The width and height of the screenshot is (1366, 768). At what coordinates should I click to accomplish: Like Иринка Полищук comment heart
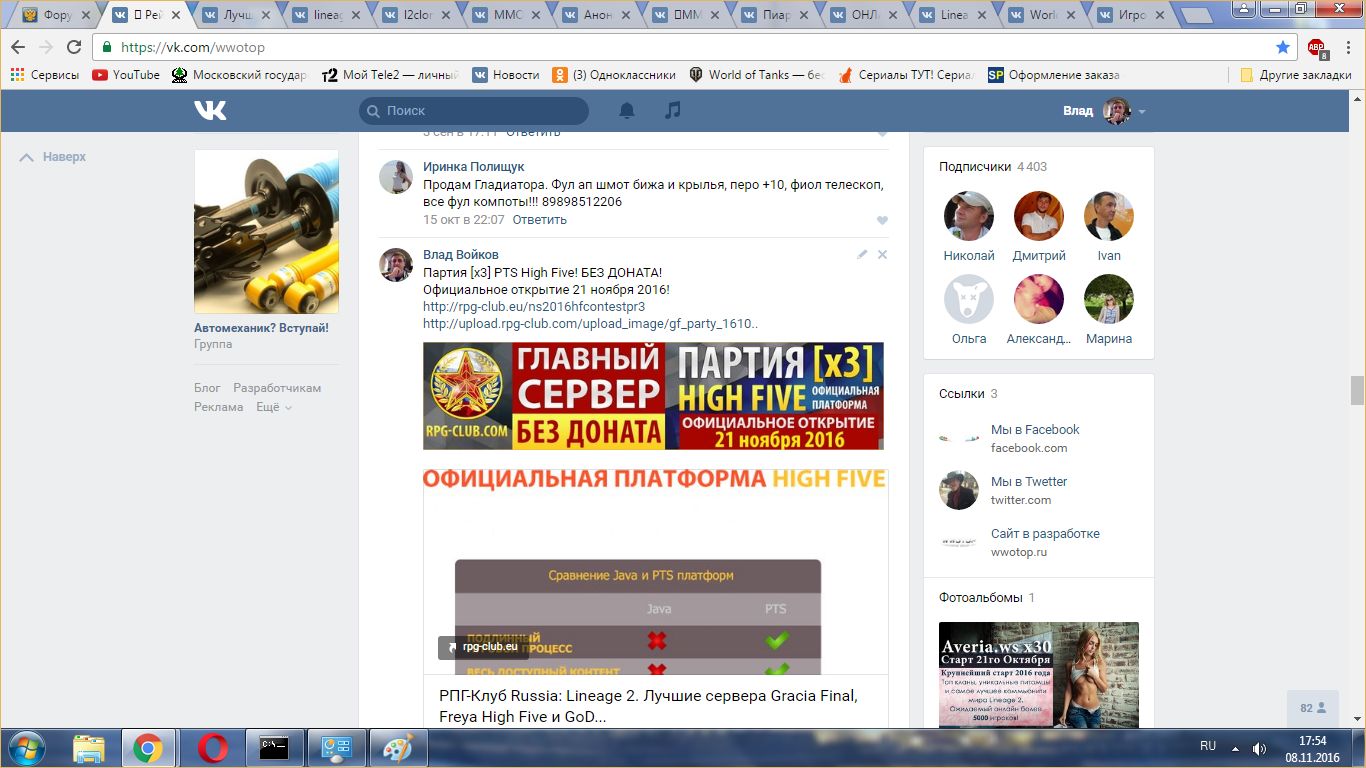coord(882,220)
